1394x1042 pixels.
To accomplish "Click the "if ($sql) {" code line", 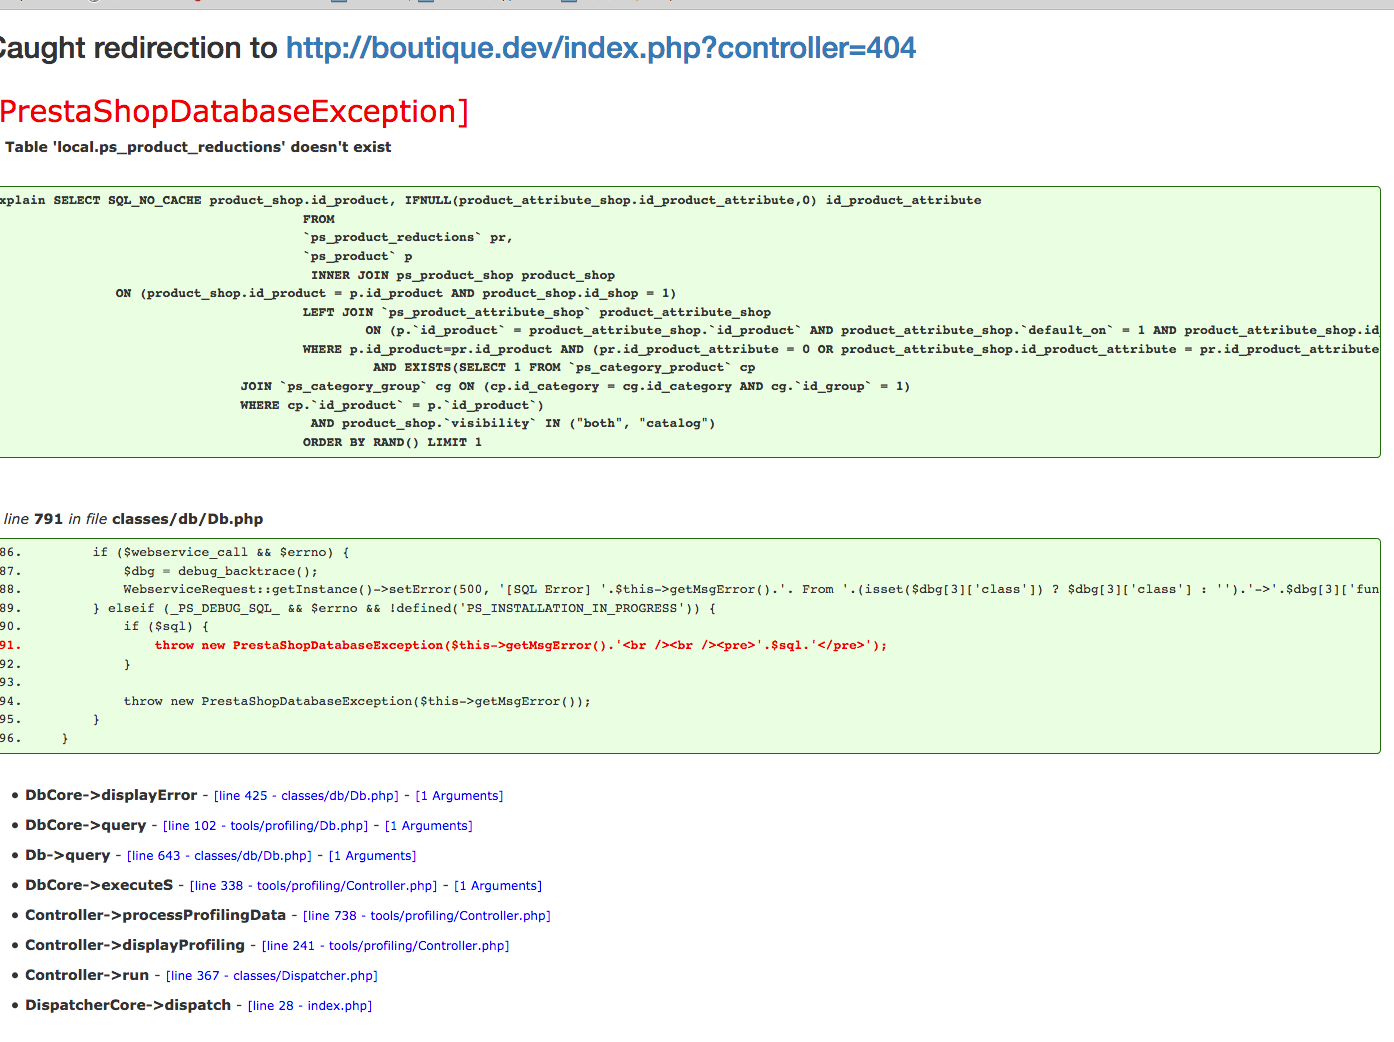I will coord(167,626).
